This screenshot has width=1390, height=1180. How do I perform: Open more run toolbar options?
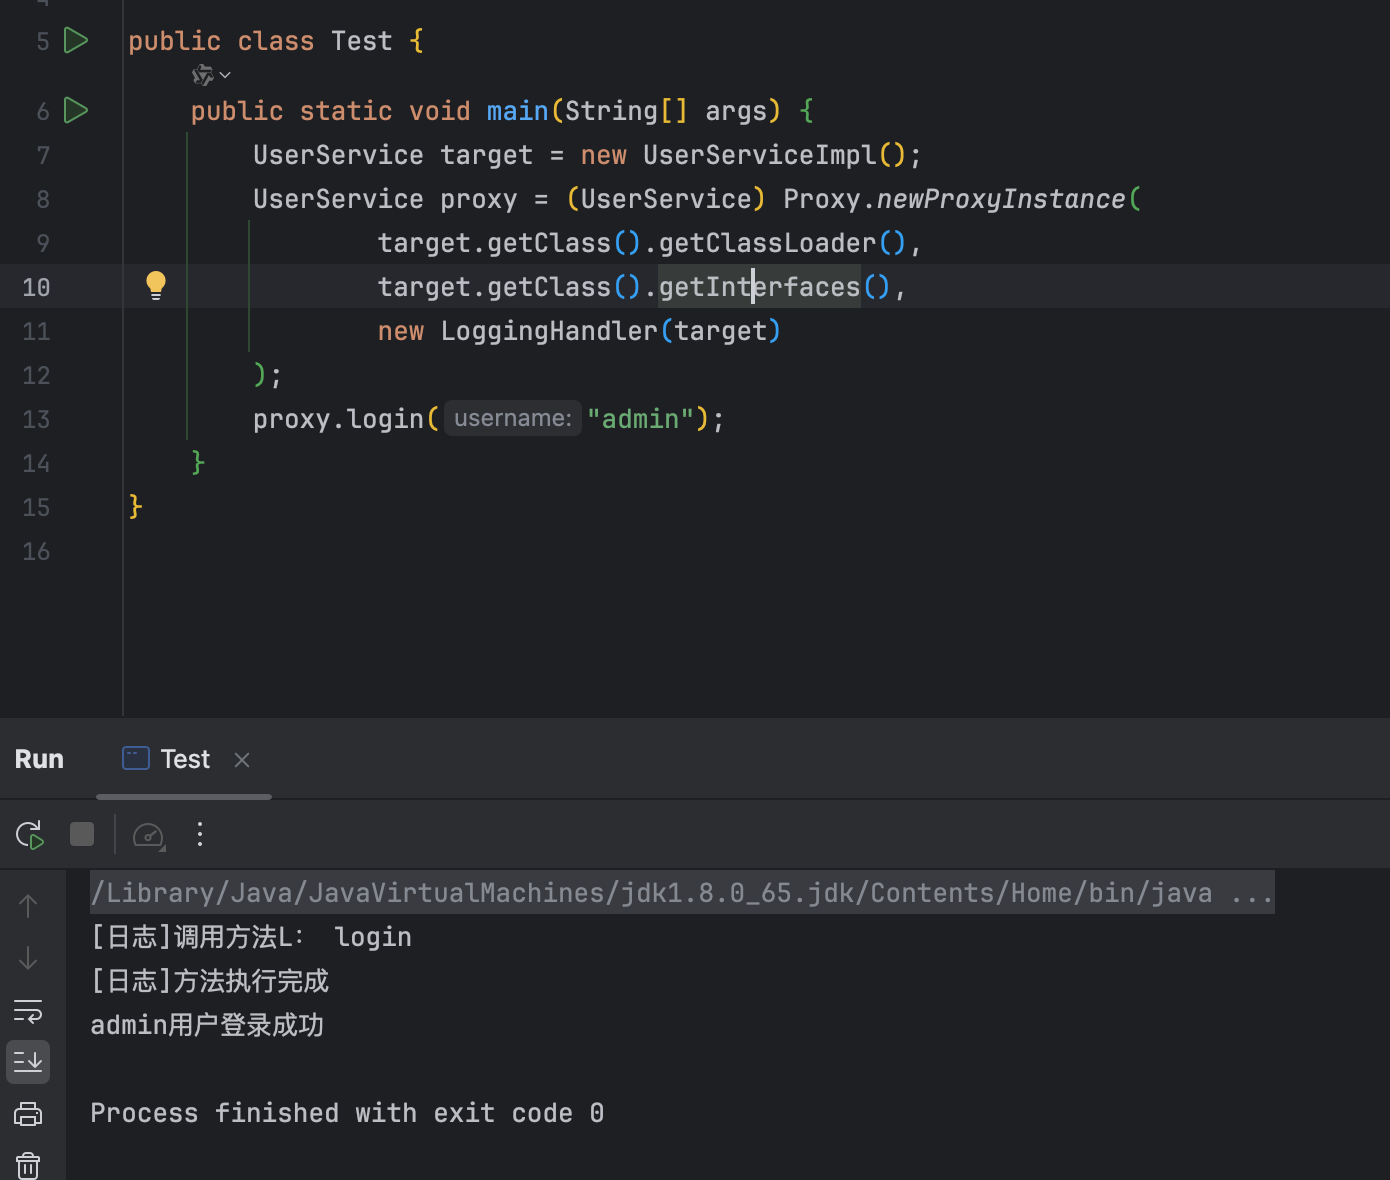(200, 834)
